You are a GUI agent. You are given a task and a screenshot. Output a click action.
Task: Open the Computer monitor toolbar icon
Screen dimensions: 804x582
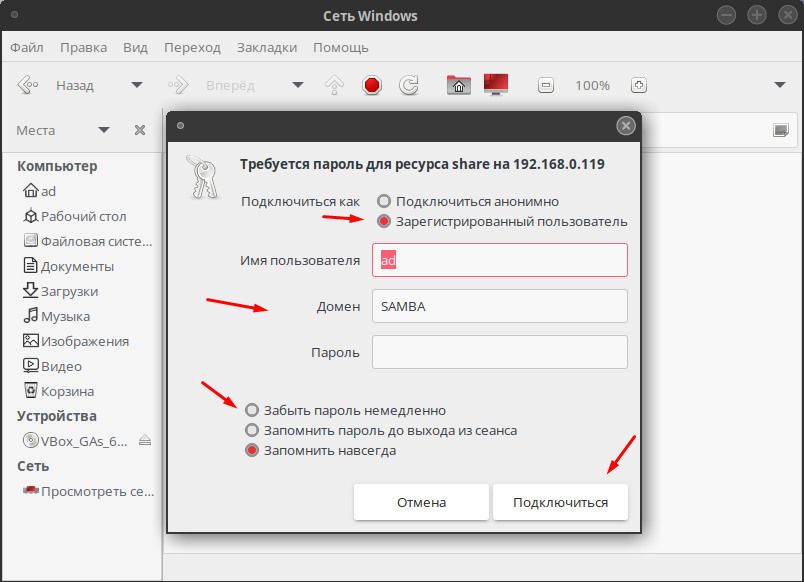pos(496,85)
